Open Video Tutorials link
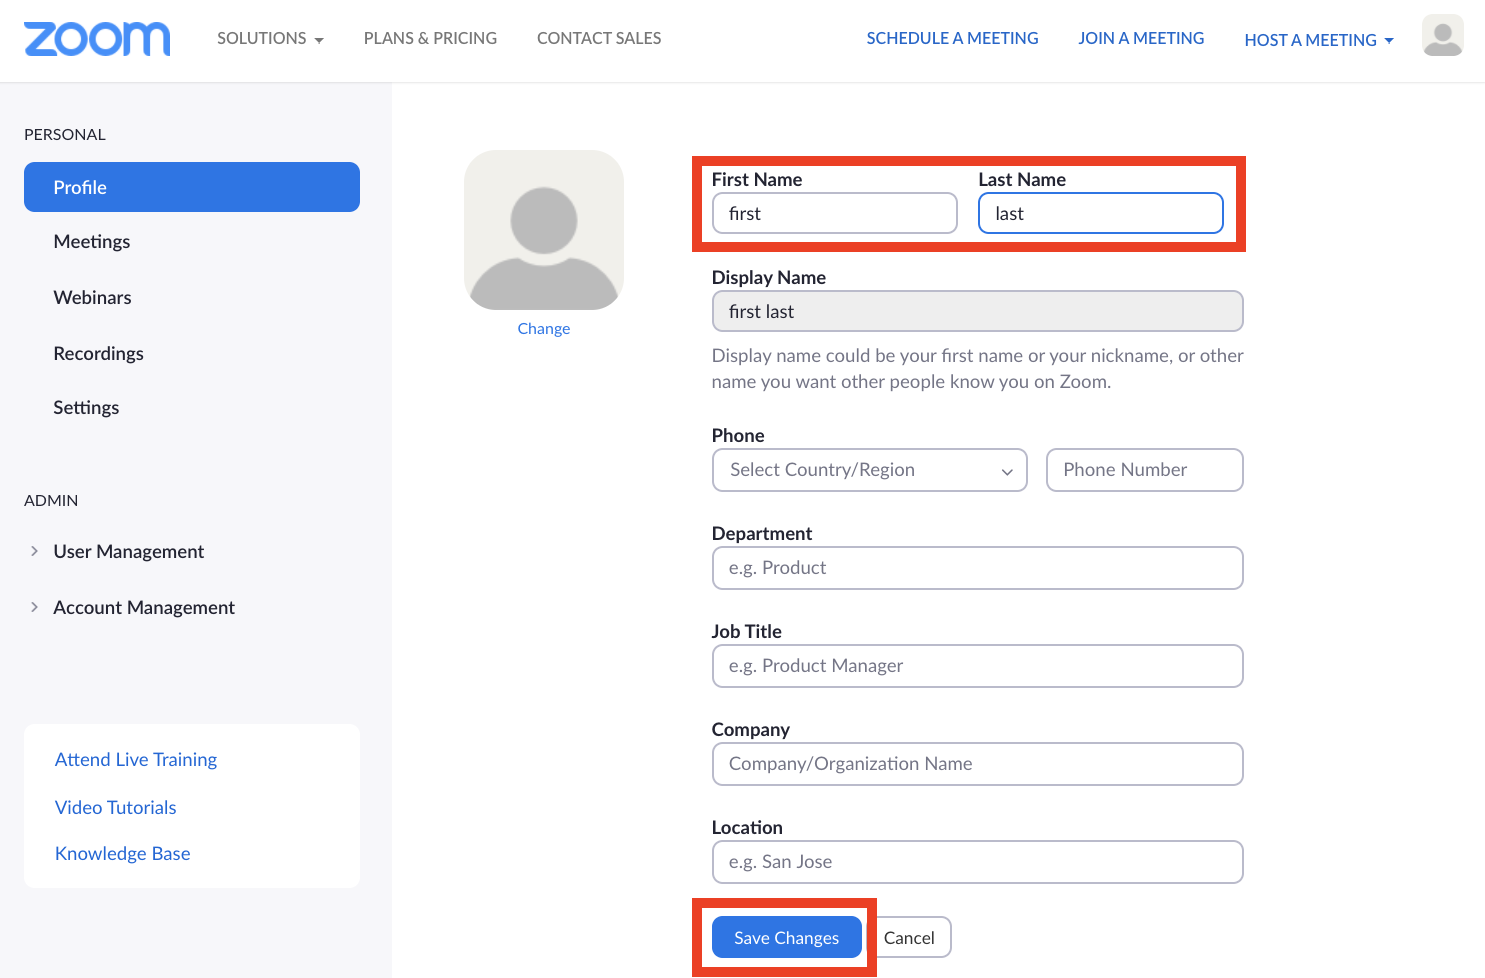This screenshot has height=978, width=1485. [x=116, y=807]
